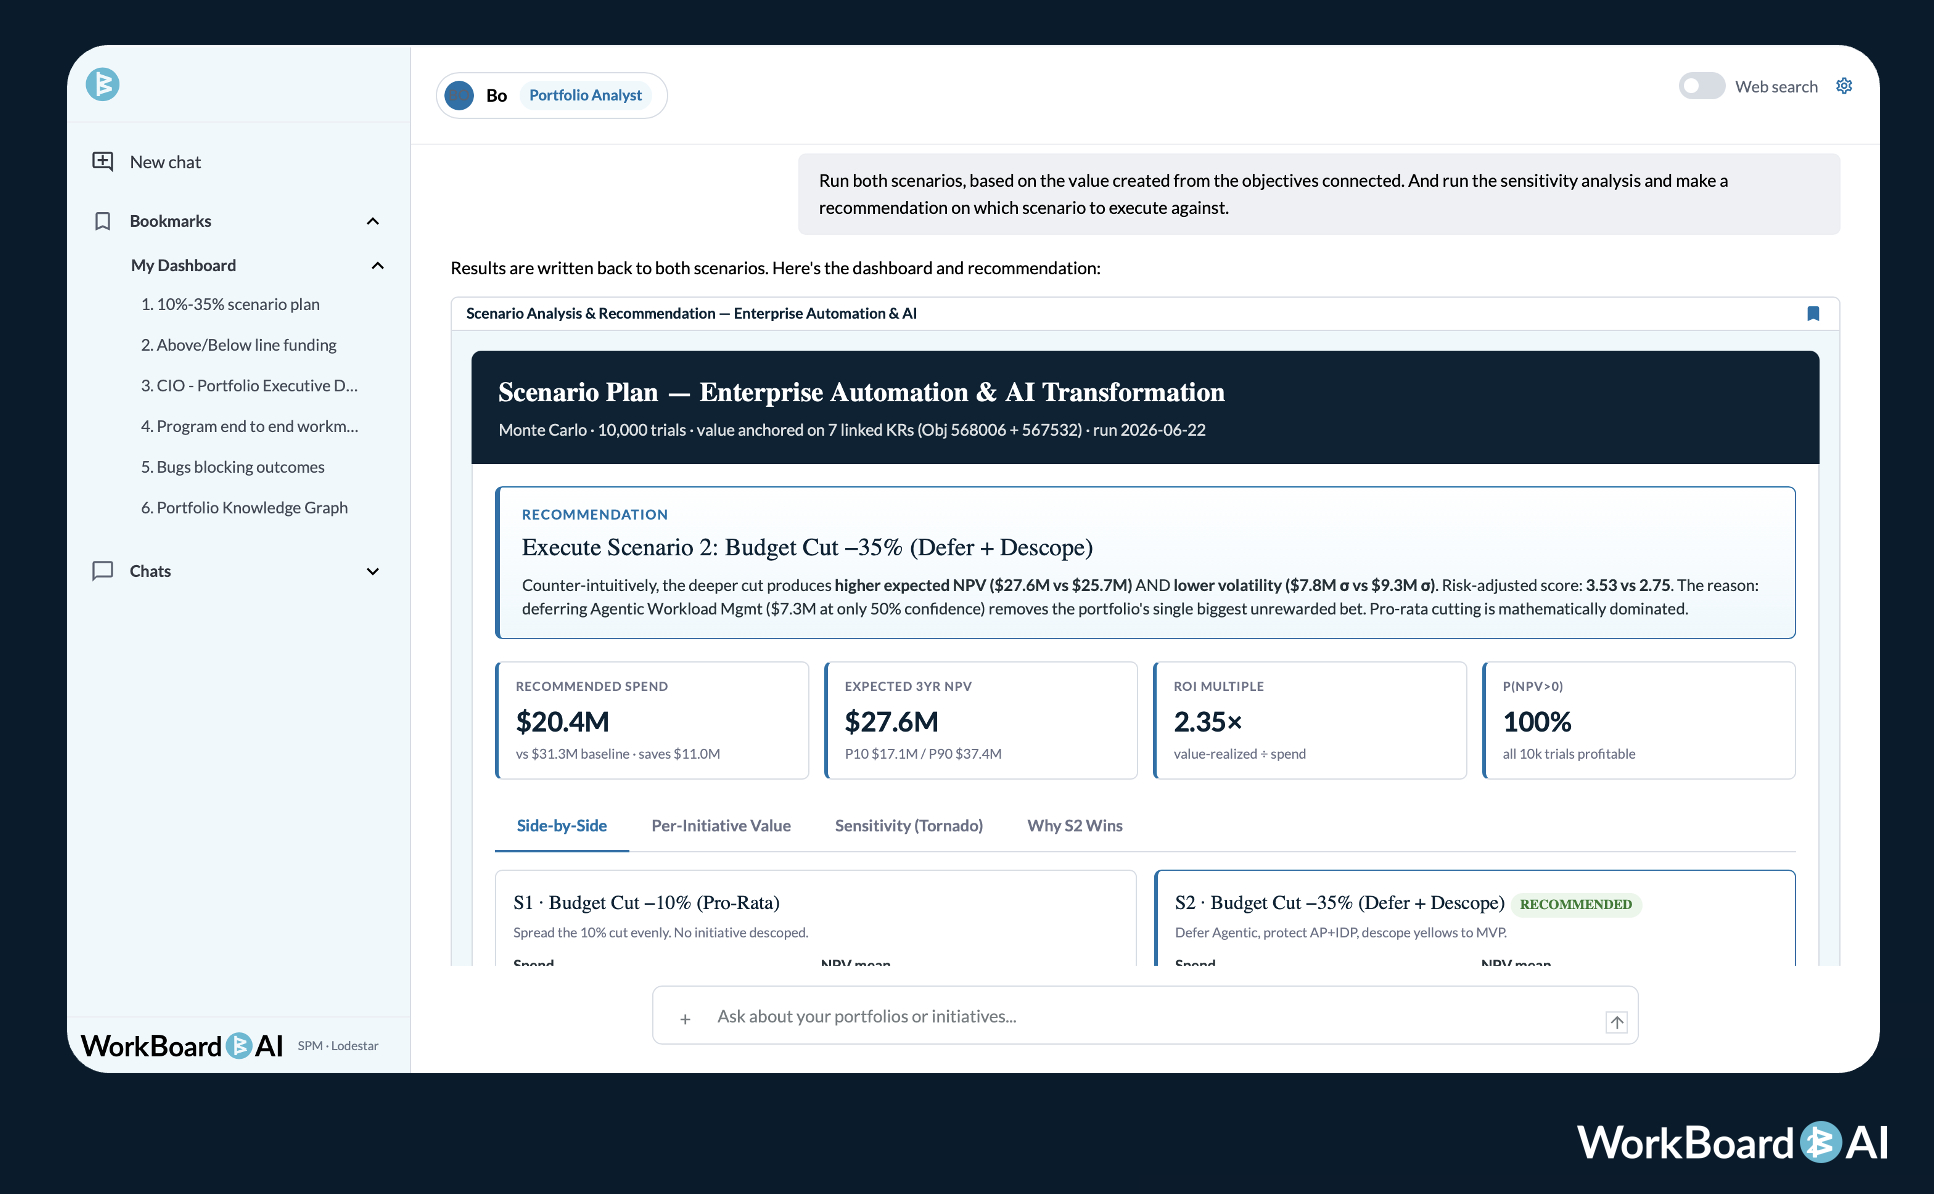Switch to the Sensitivity (Tornado) tab
1934x1194 pixels.
(909, 826)
